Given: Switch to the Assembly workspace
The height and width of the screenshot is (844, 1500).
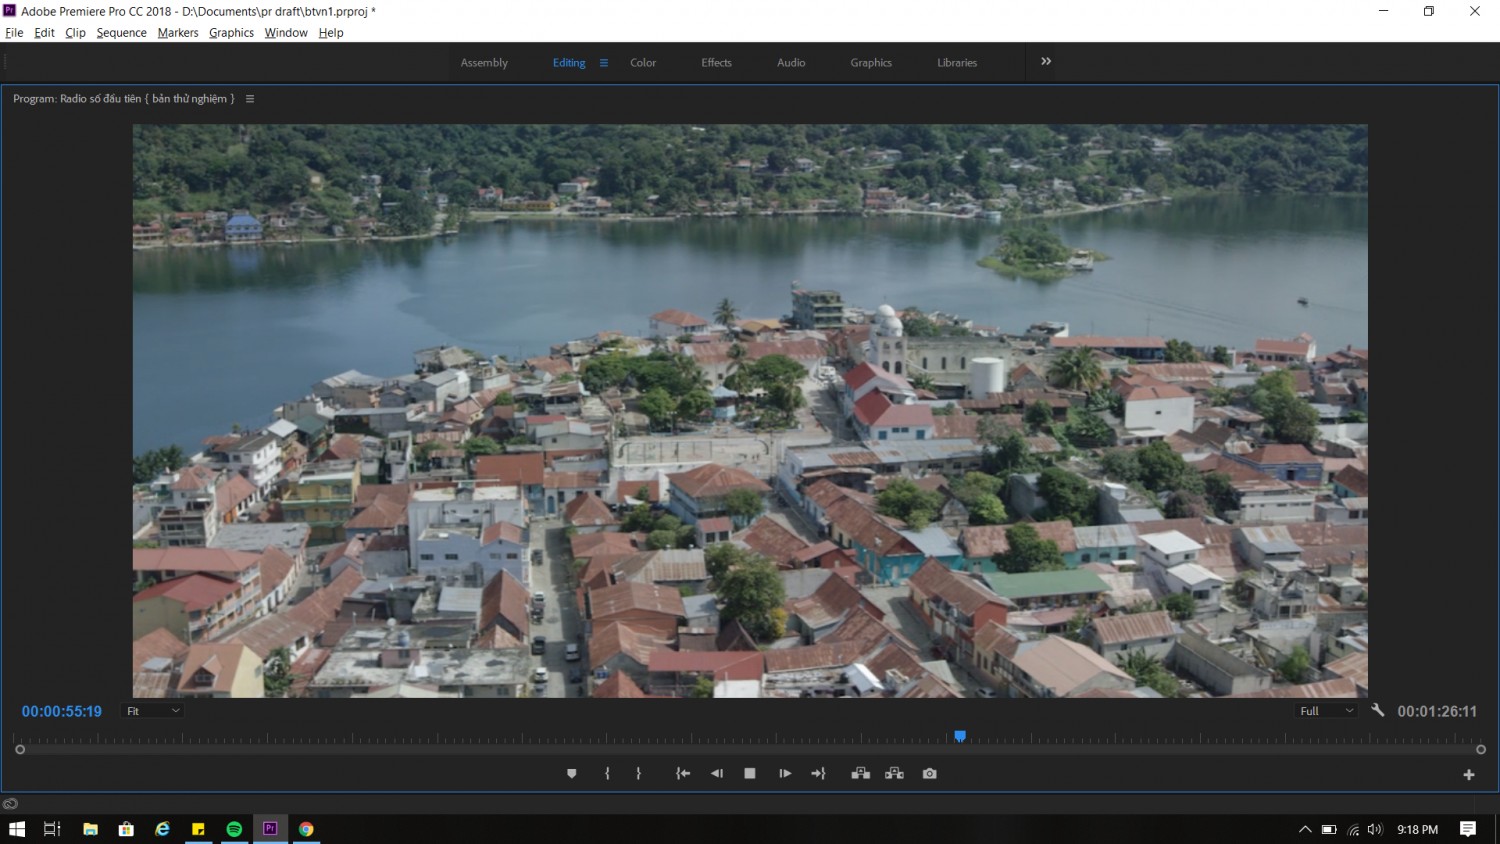Looking at the screenshot, I should click(484, 63).
